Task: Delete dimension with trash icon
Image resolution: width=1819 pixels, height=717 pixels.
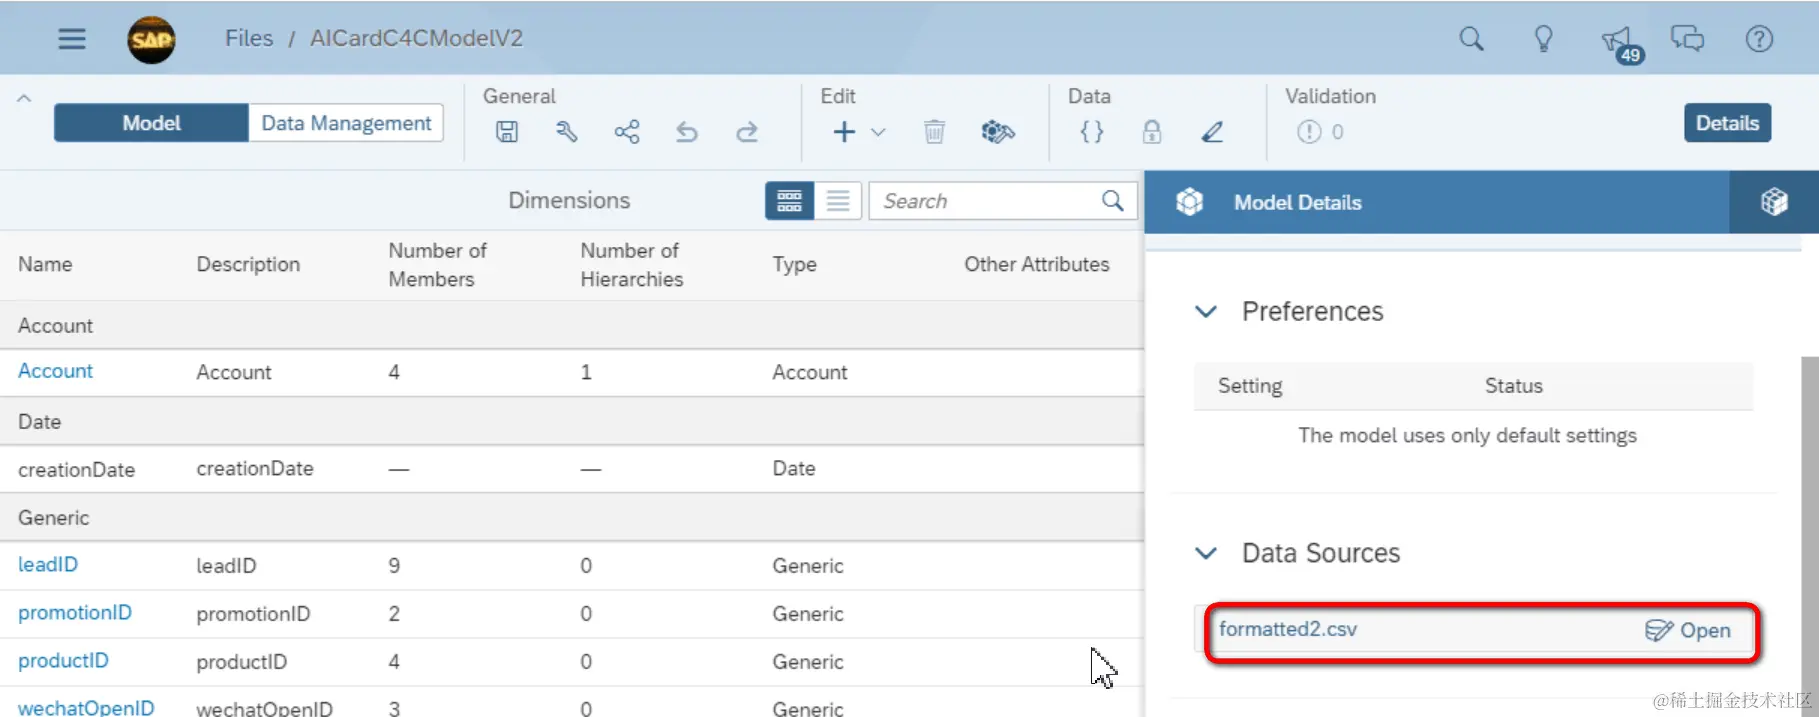Action: coord(934,132)
